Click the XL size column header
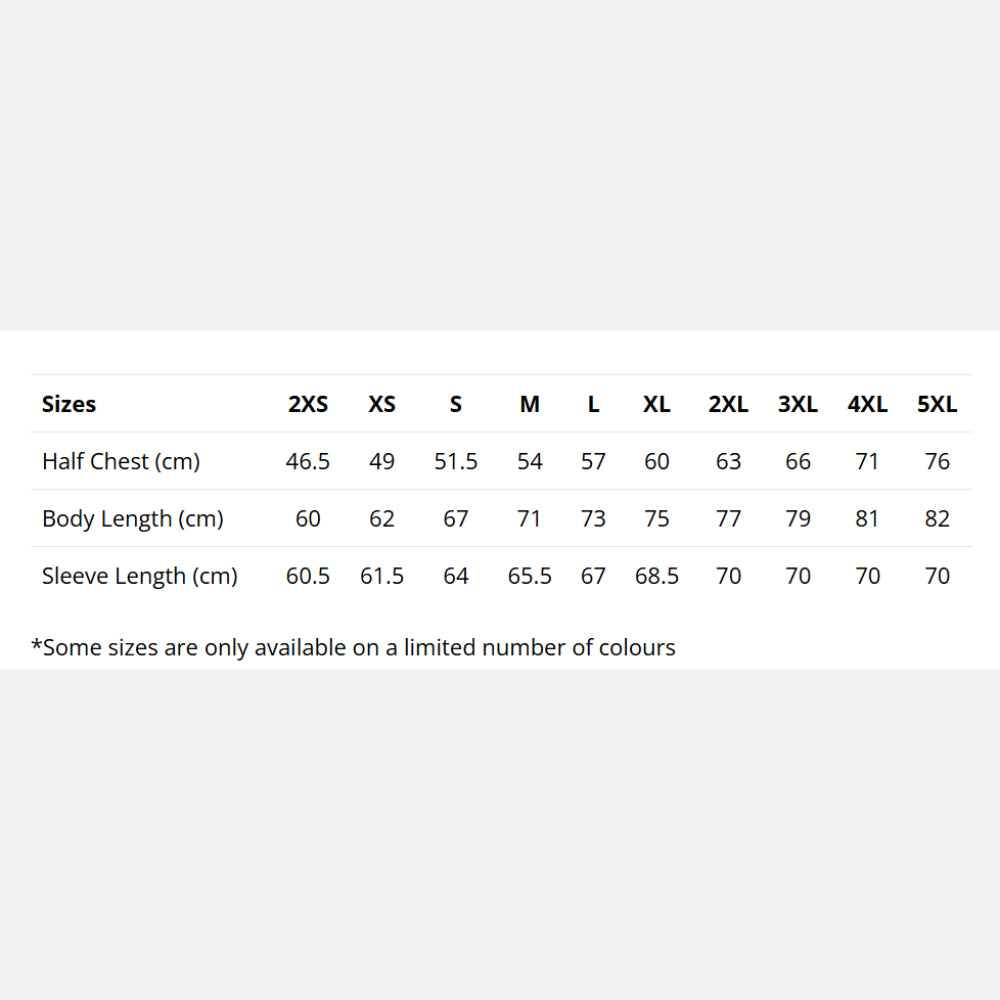The image size is (1000, 1000). (657, 404)
